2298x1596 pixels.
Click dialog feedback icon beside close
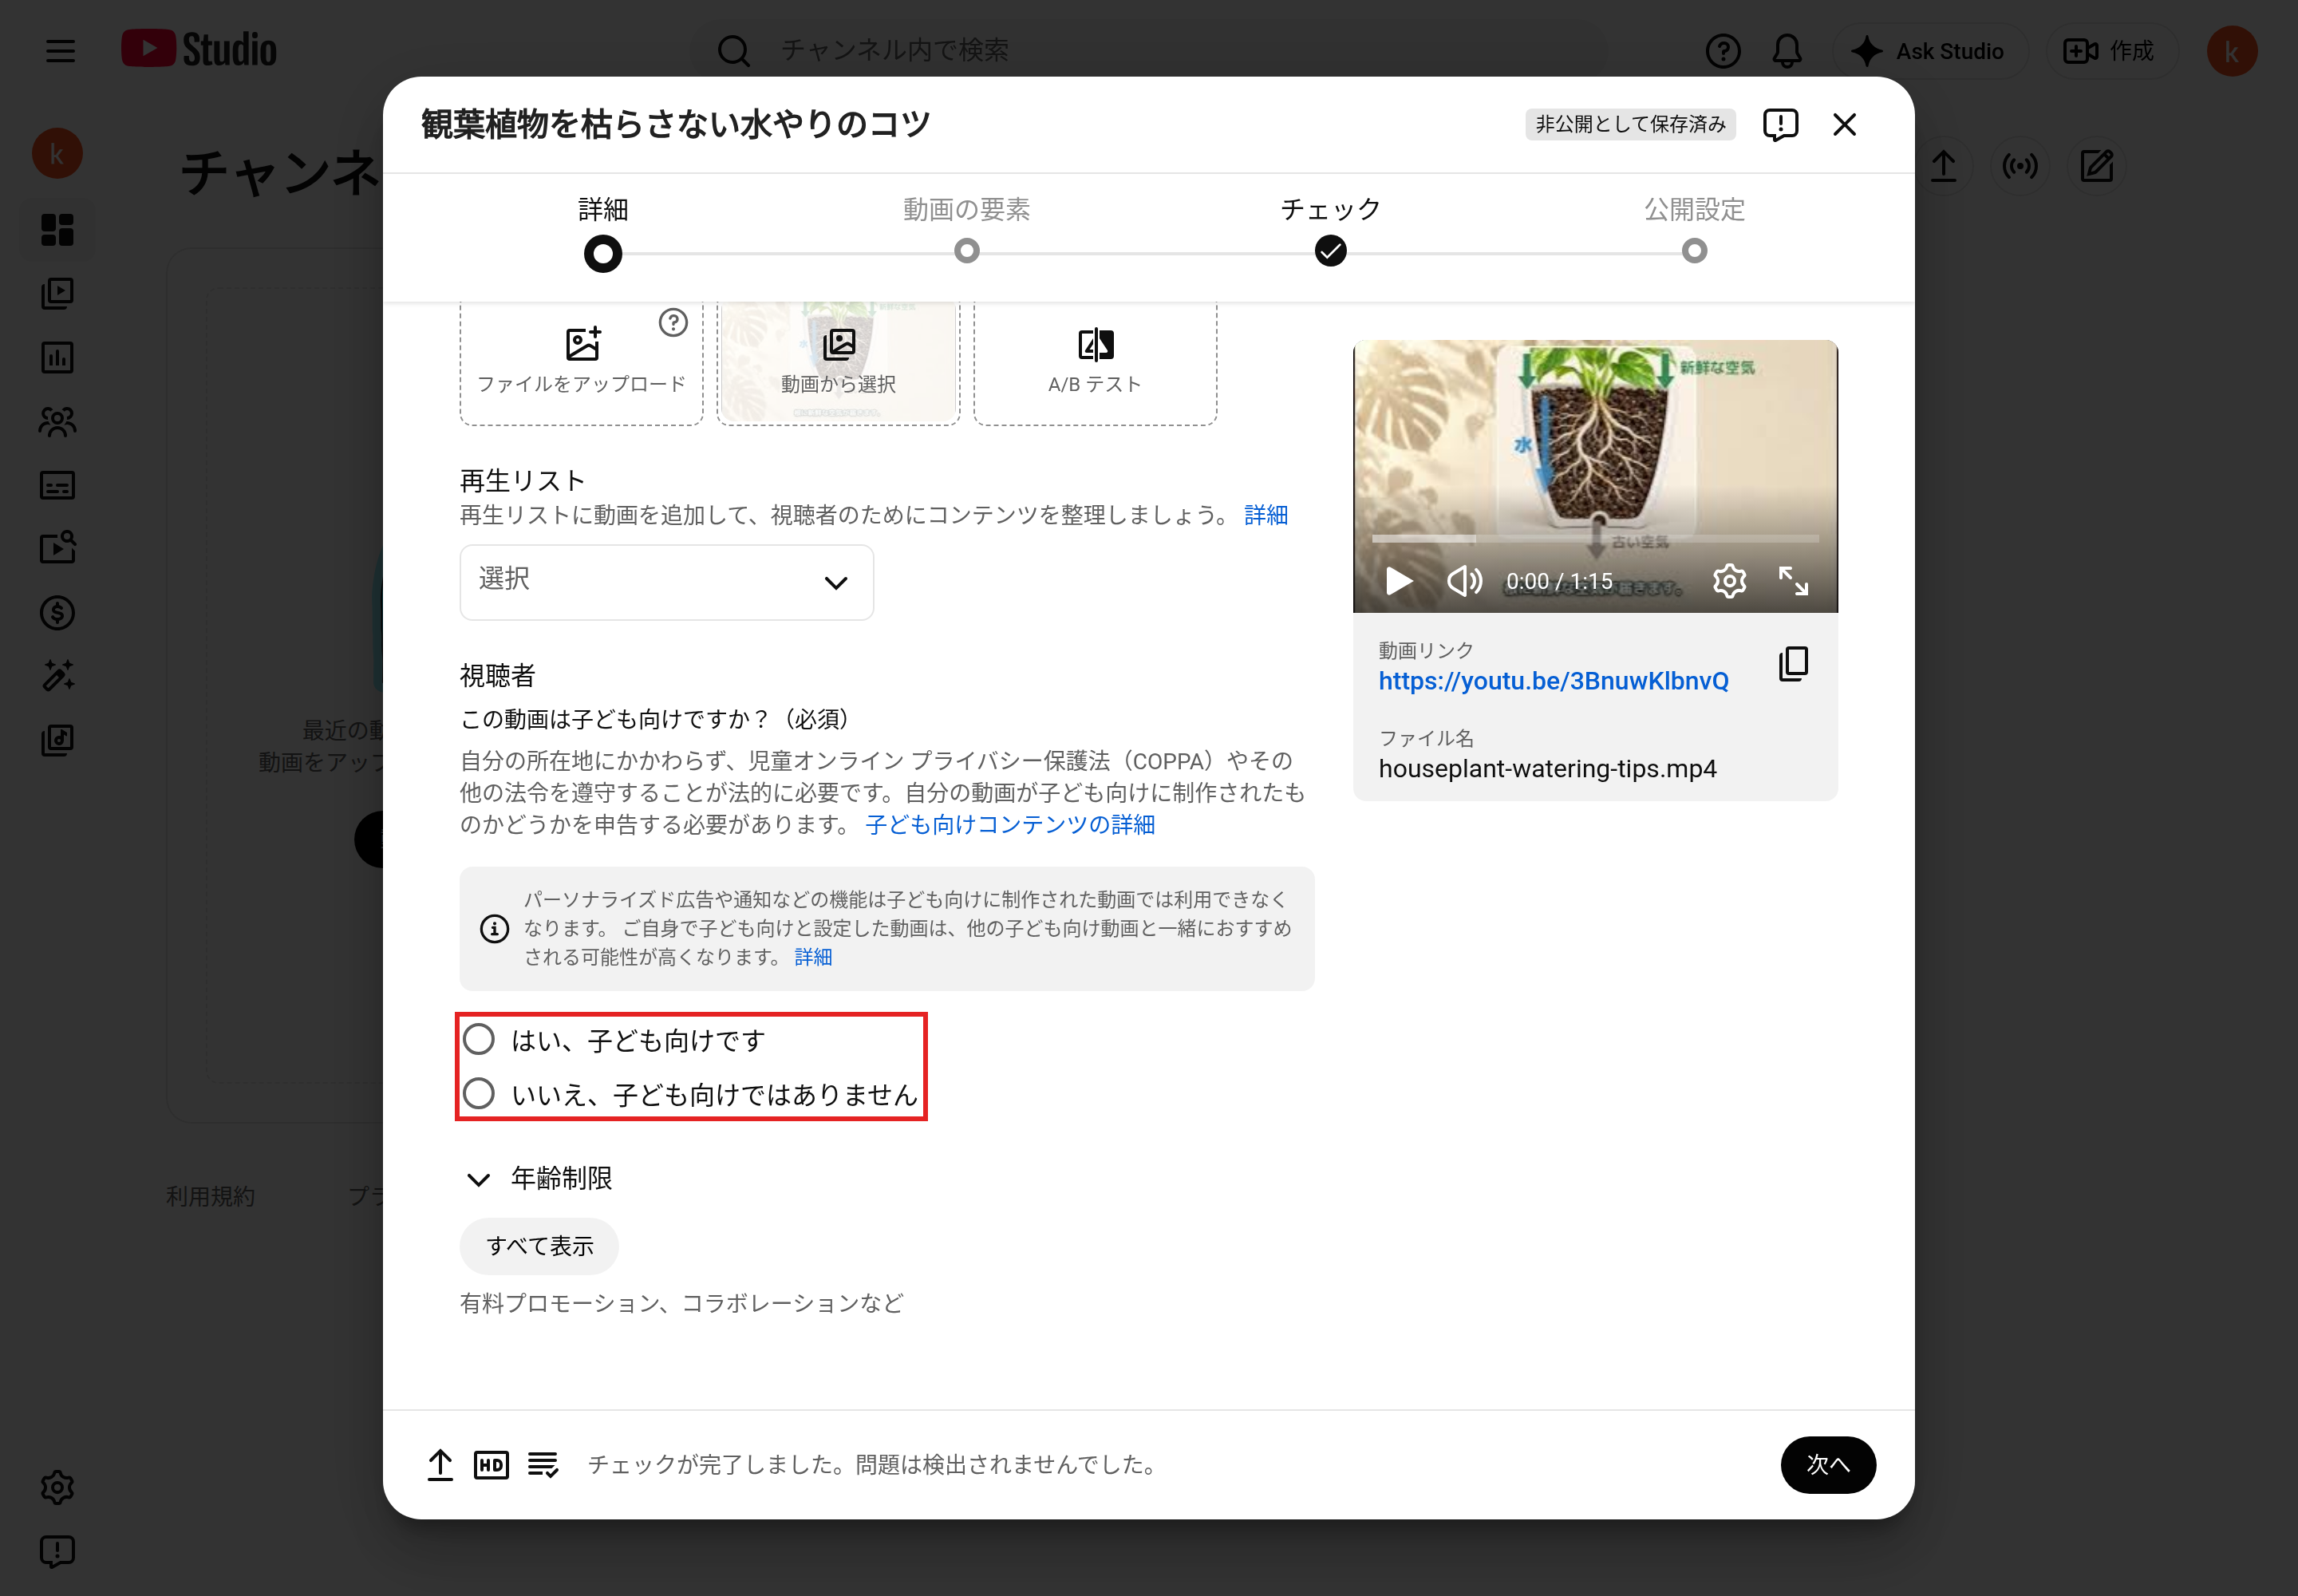(1780, 124)
